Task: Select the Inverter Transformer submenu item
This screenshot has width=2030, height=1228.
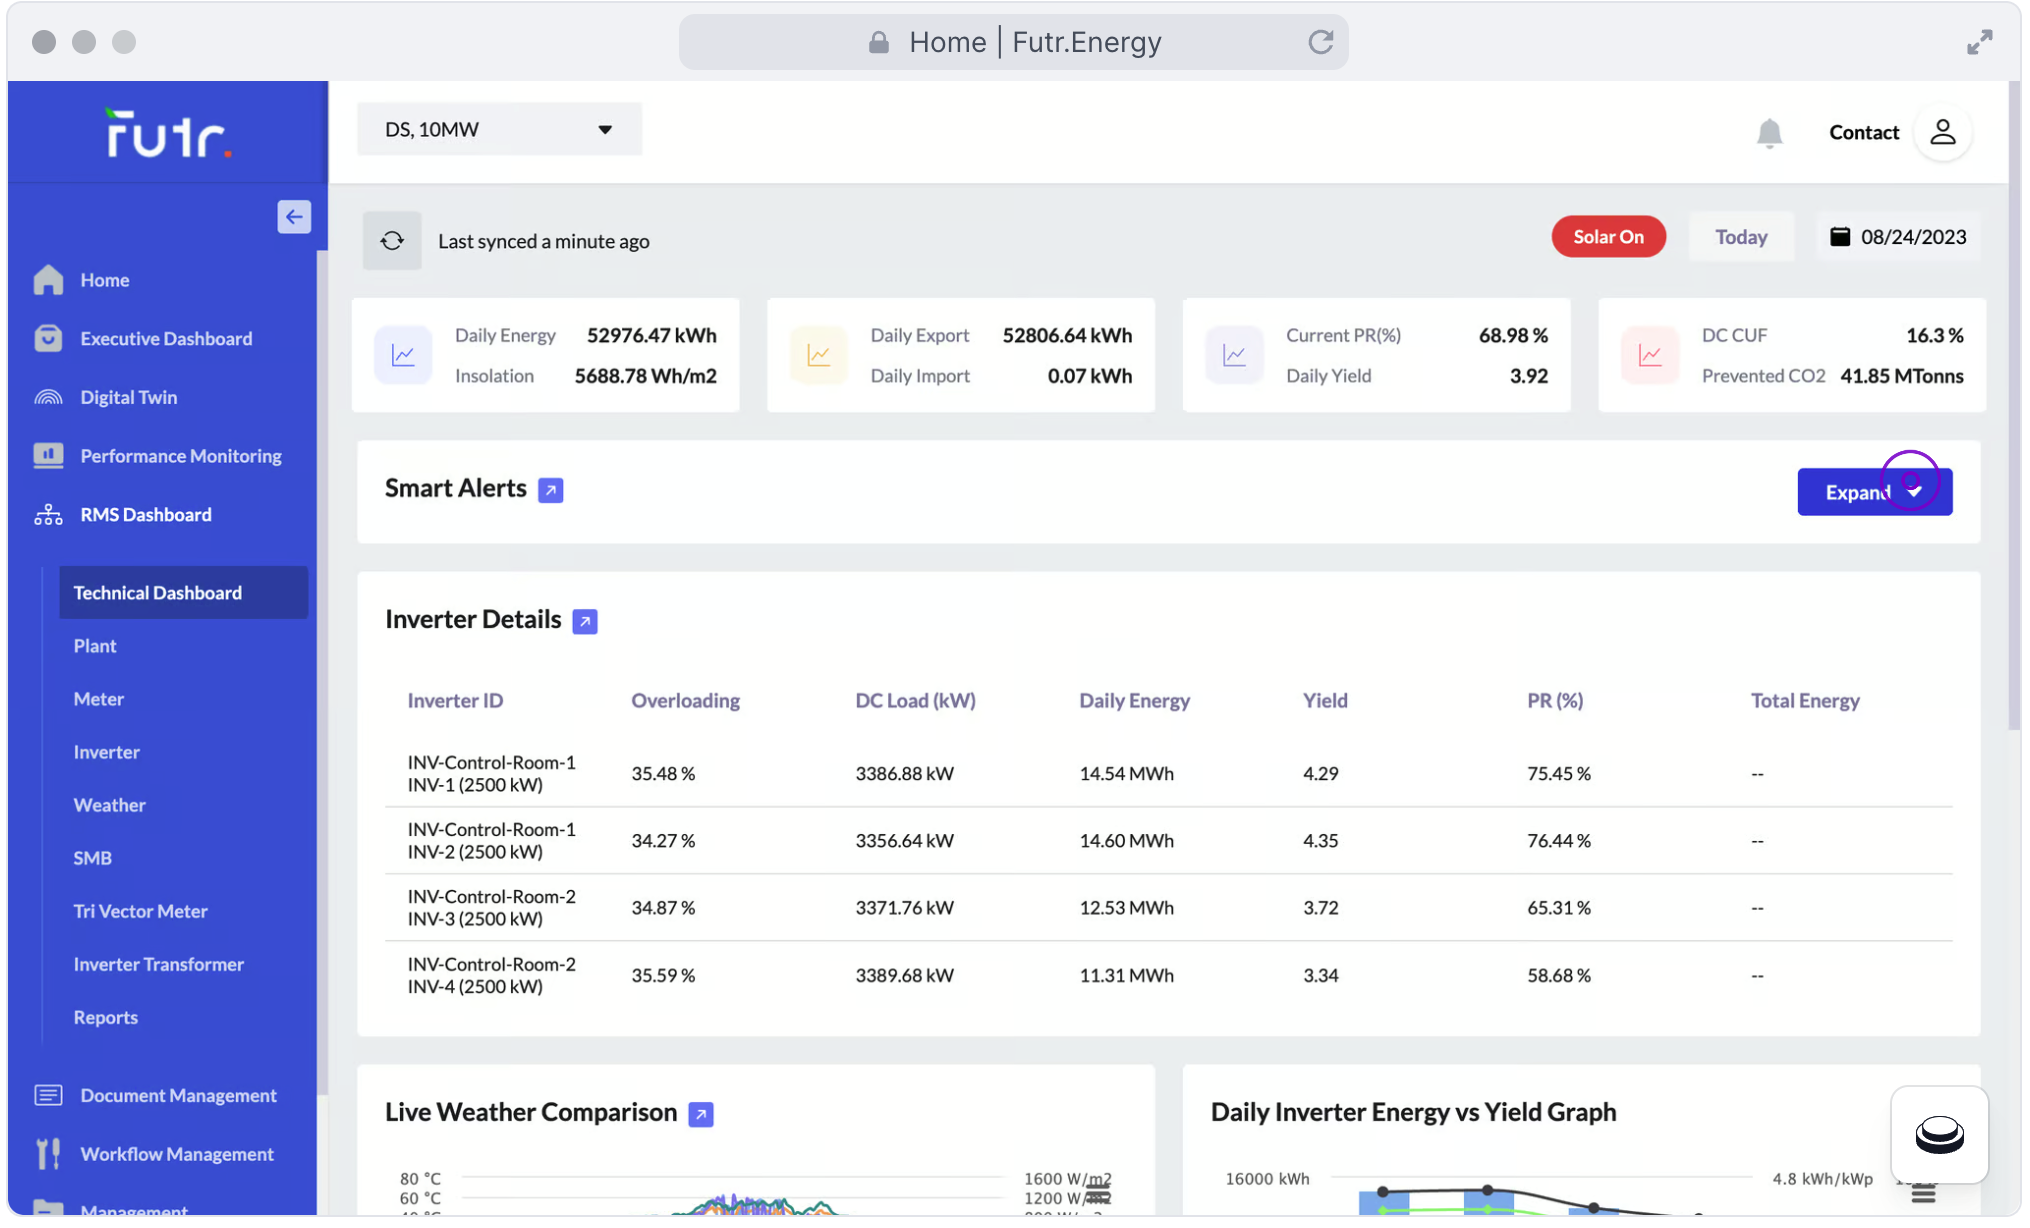Action: pyautogui.click(x=158, y=964)
